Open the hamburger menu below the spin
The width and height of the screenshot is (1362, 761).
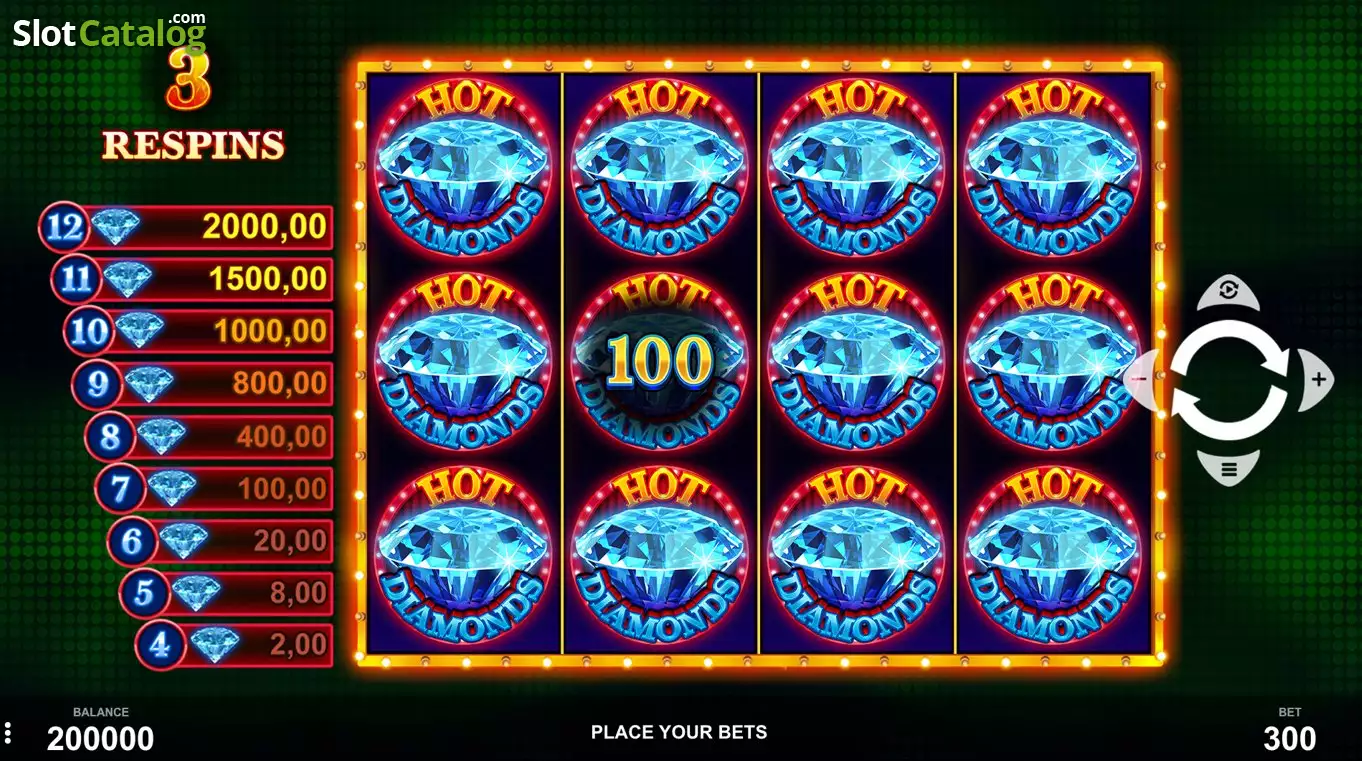(x=1229, y=468)
